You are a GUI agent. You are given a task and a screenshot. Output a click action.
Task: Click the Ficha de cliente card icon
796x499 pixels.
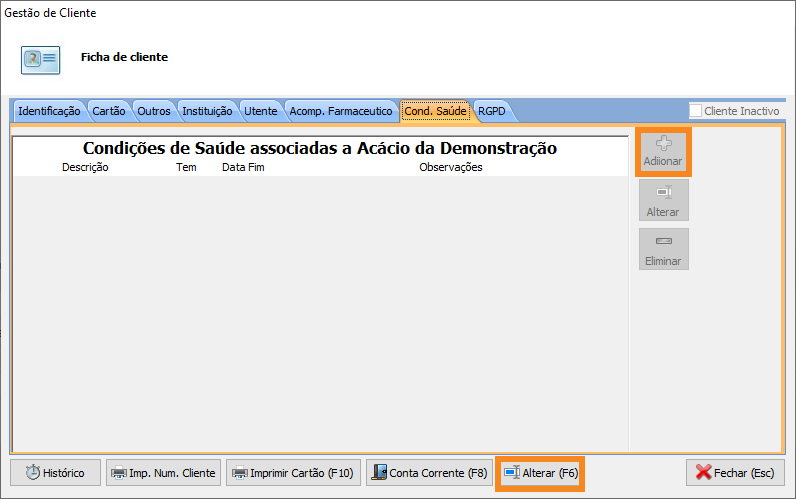point(41,58)
